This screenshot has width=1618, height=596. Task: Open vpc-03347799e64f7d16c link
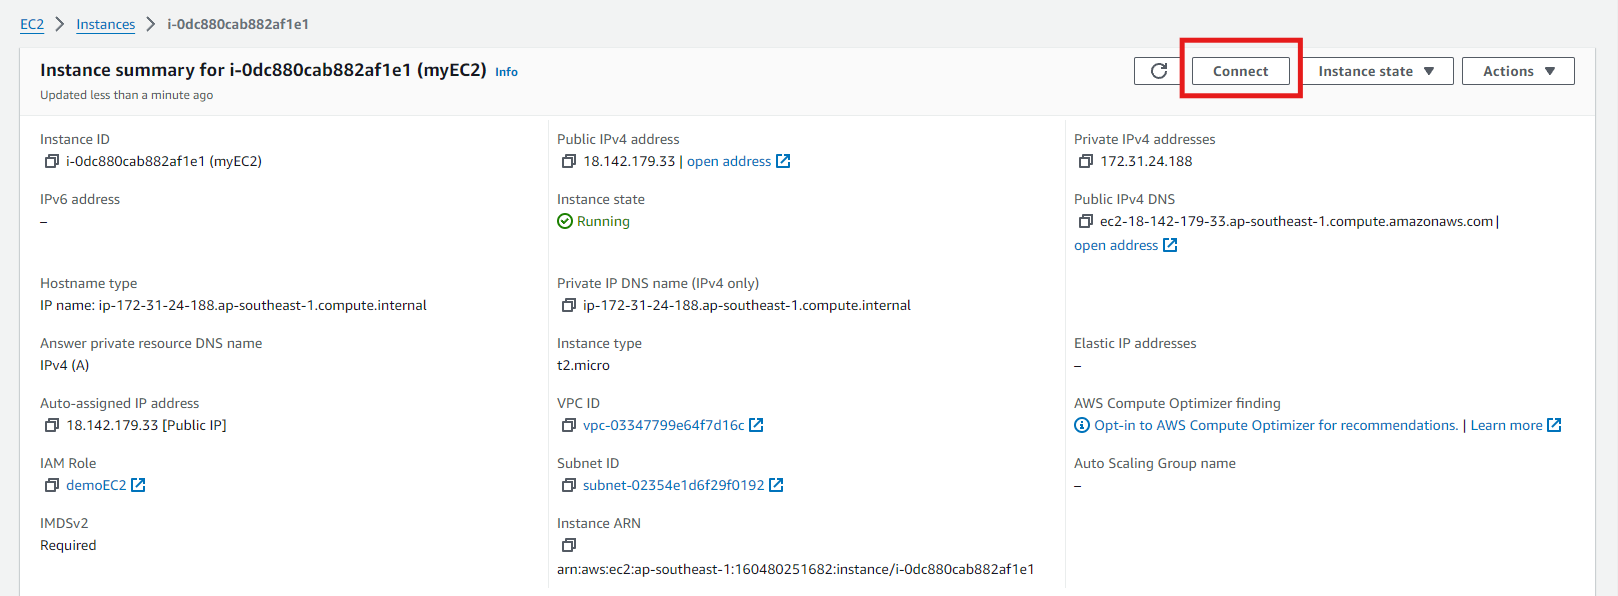[664, 425]
